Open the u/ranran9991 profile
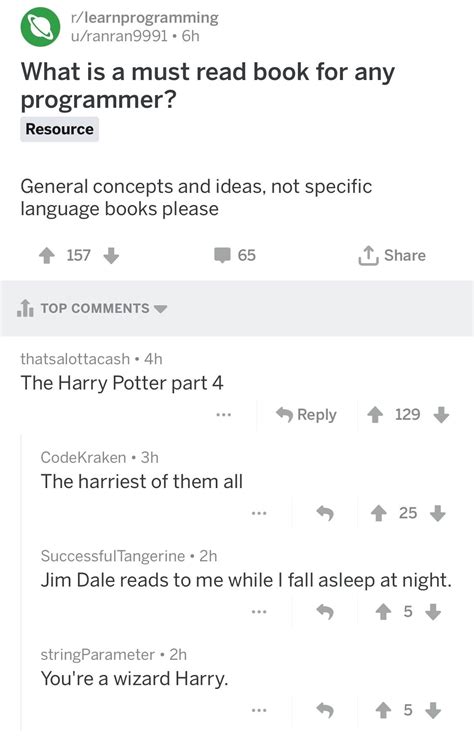474x739 pixels. click(x=119, y=36)
